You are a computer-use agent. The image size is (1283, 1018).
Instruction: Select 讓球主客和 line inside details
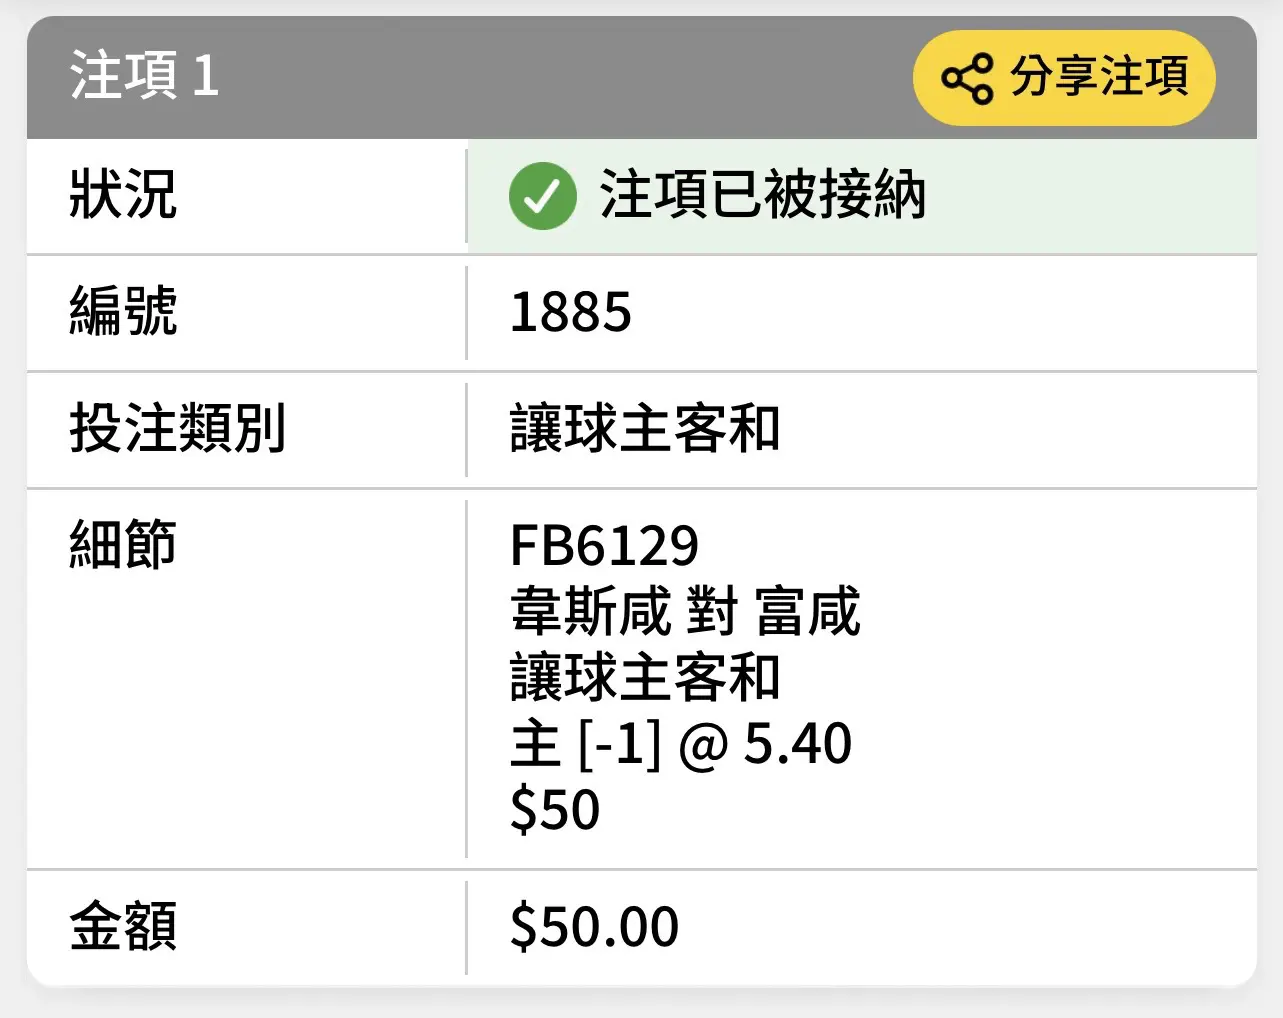645,677
